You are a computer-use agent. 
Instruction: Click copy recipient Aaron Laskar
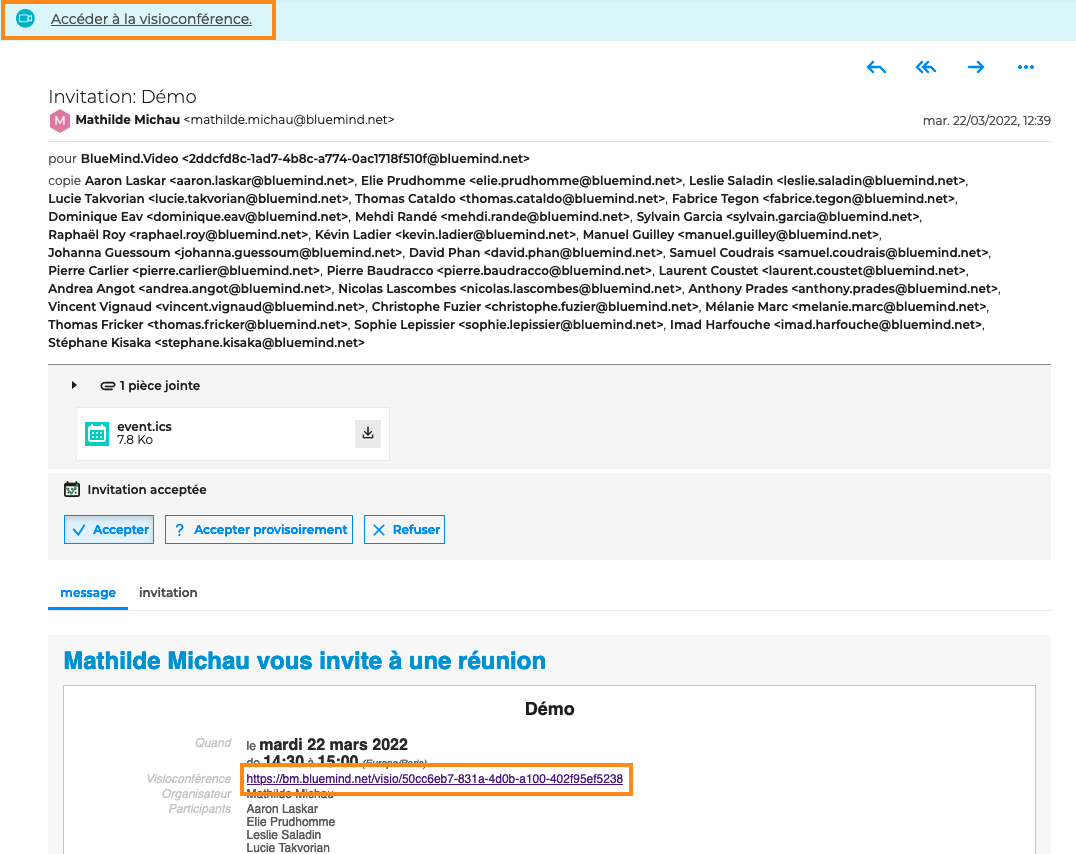pos(220,181)
